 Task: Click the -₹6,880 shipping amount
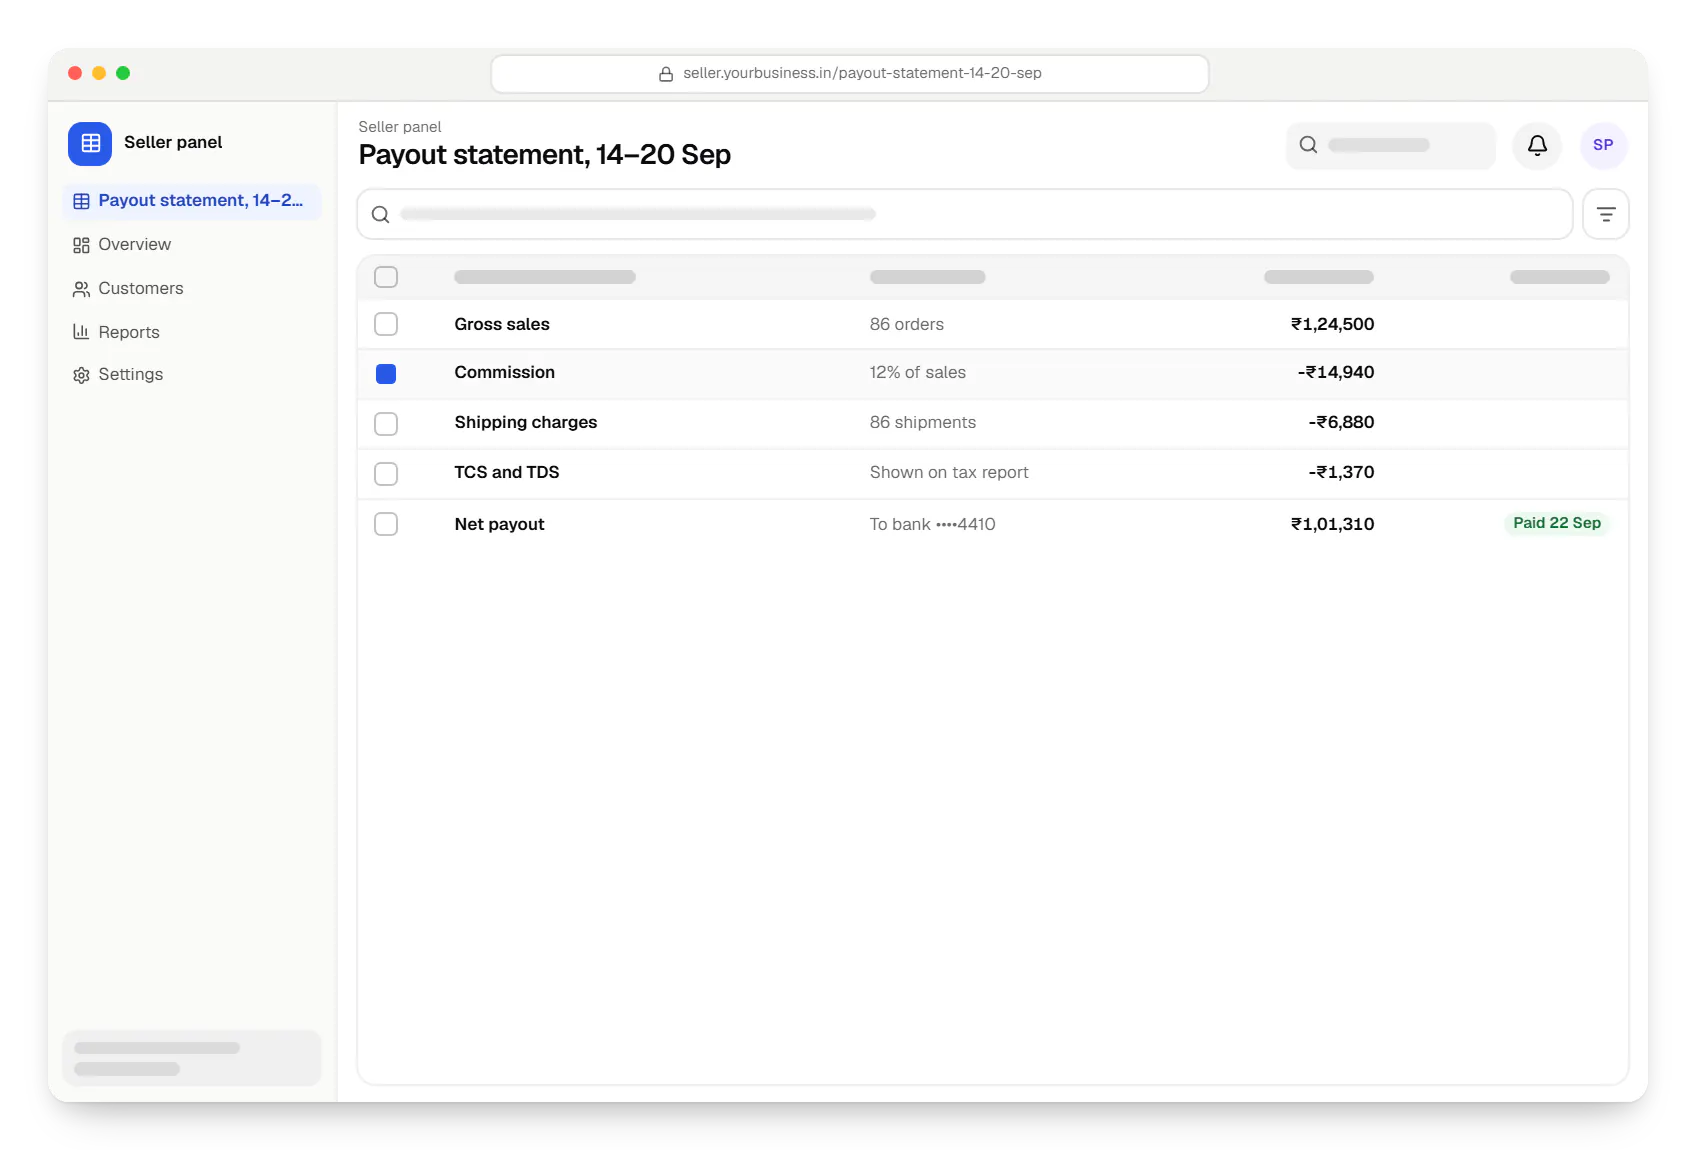[1341, 422]
